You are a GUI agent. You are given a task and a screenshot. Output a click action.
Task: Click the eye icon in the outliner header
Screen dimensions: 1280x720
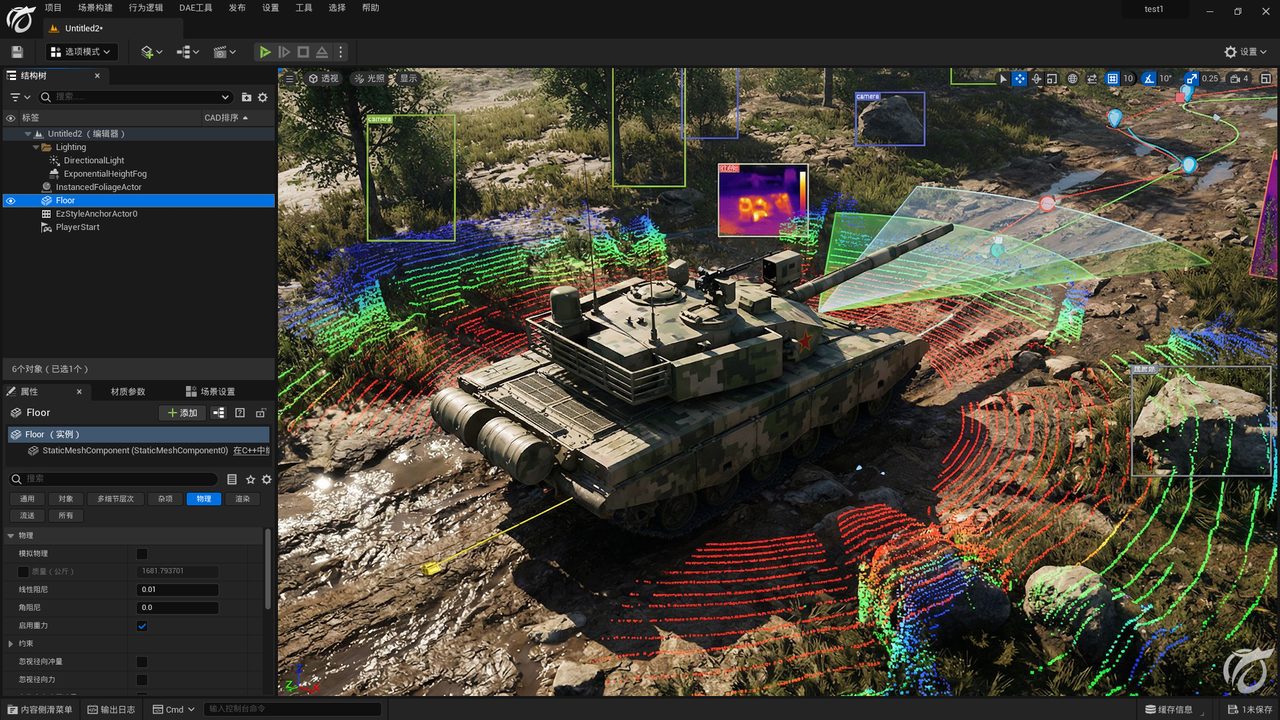[x=11, y=118]
